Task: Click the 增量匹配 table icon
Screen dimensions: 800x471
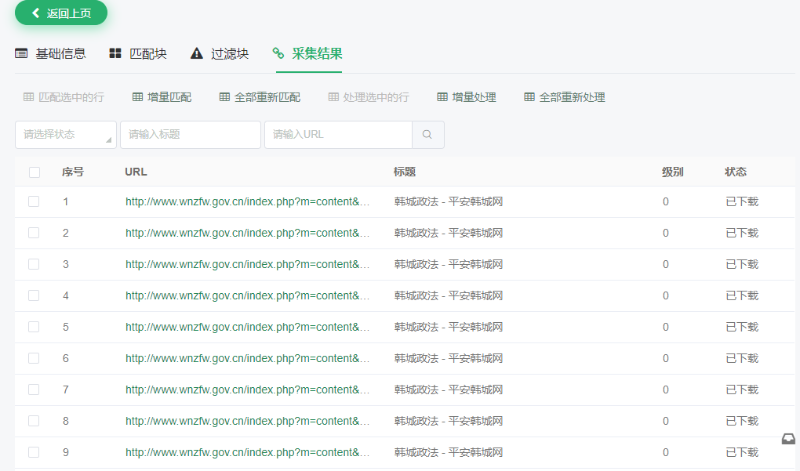Action: click(138, 97)
